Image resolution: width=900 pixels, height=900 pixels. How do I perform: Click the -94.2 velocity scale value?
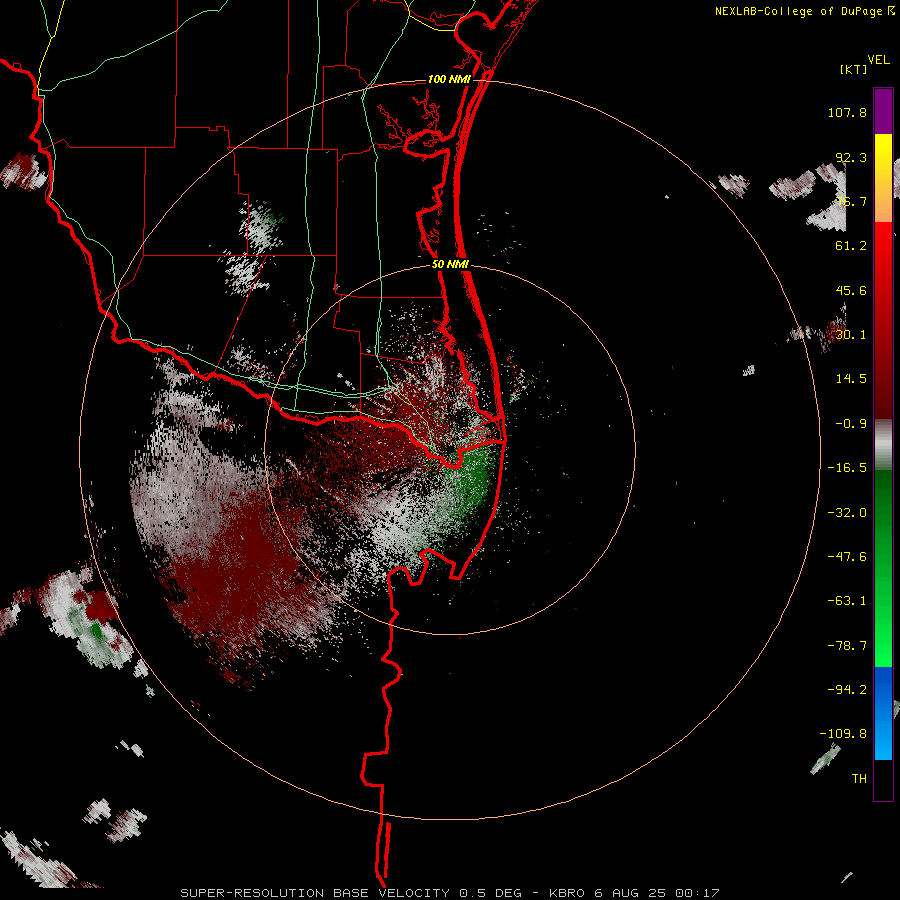coord(847,690)
